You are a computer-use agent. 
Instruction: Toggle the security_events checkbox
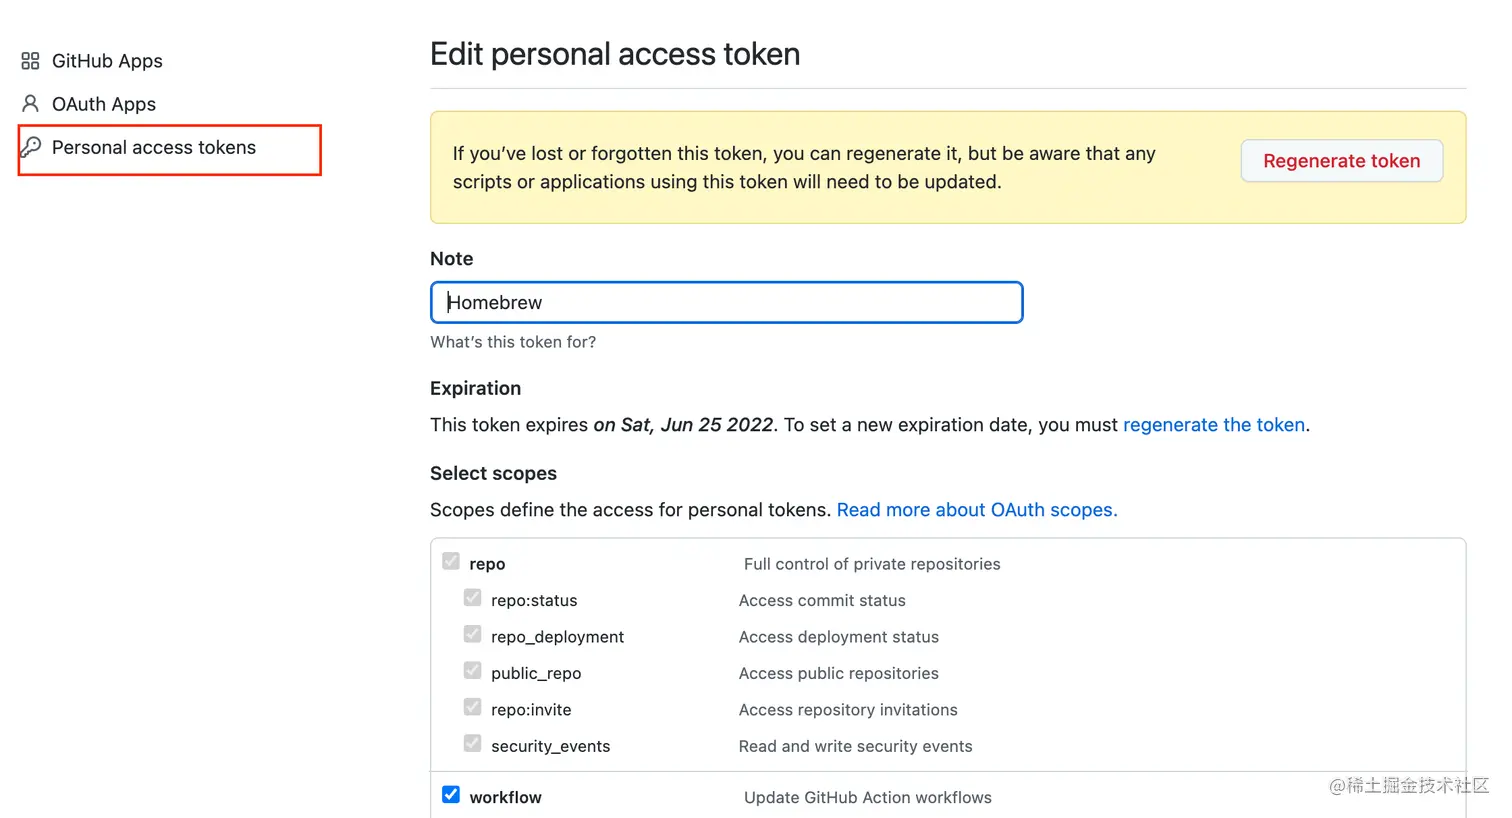(x=473, y=744)
